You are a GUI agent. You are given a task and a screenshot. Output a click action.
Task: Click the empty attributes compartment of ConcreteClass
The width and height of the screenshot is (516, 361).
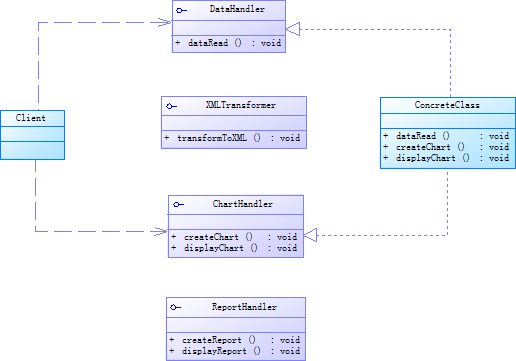tap(448, 121)
